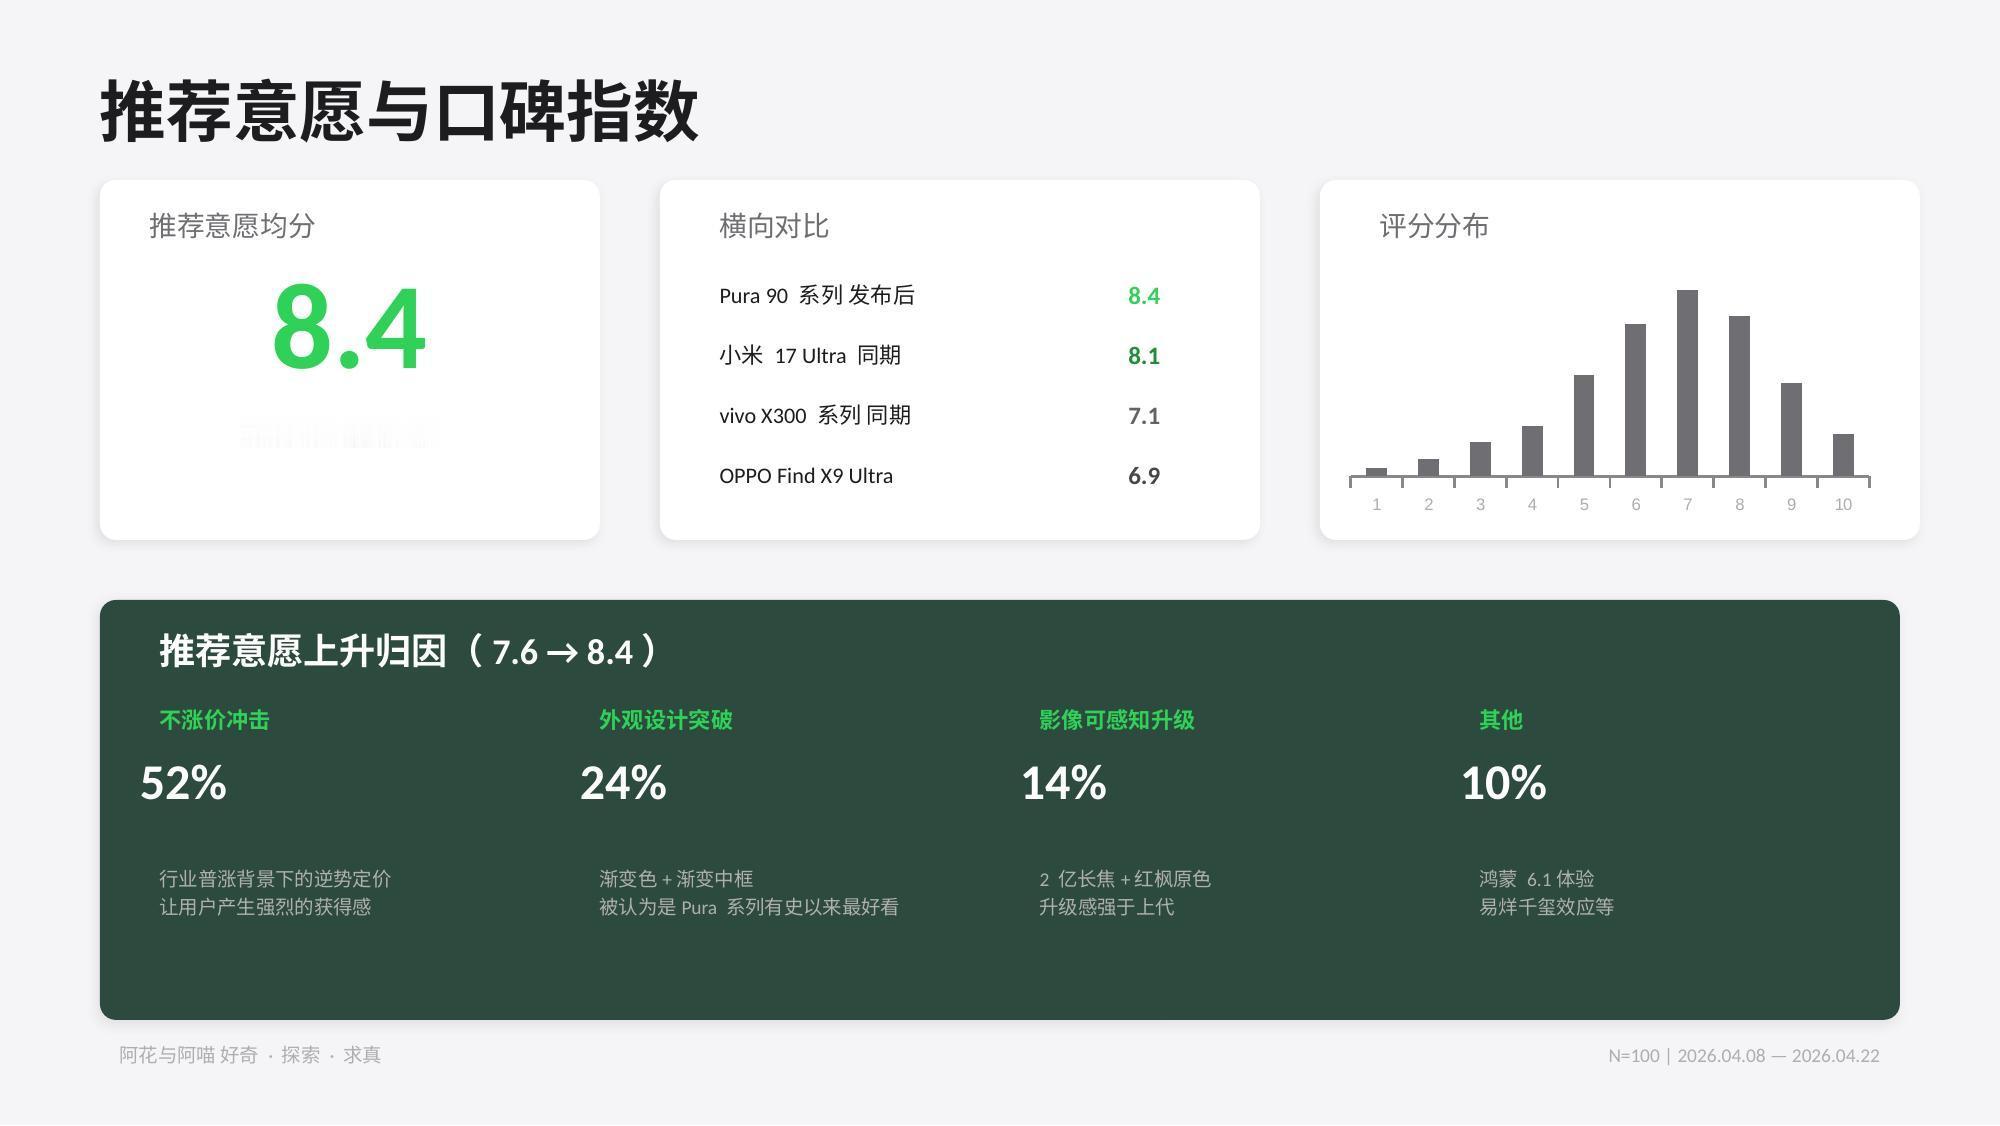Screen dimensions: 2000x1126
Task: Click the slide title 推荐意愿与口碑指数
Action: pyautogui.click(x=399, y=112)
